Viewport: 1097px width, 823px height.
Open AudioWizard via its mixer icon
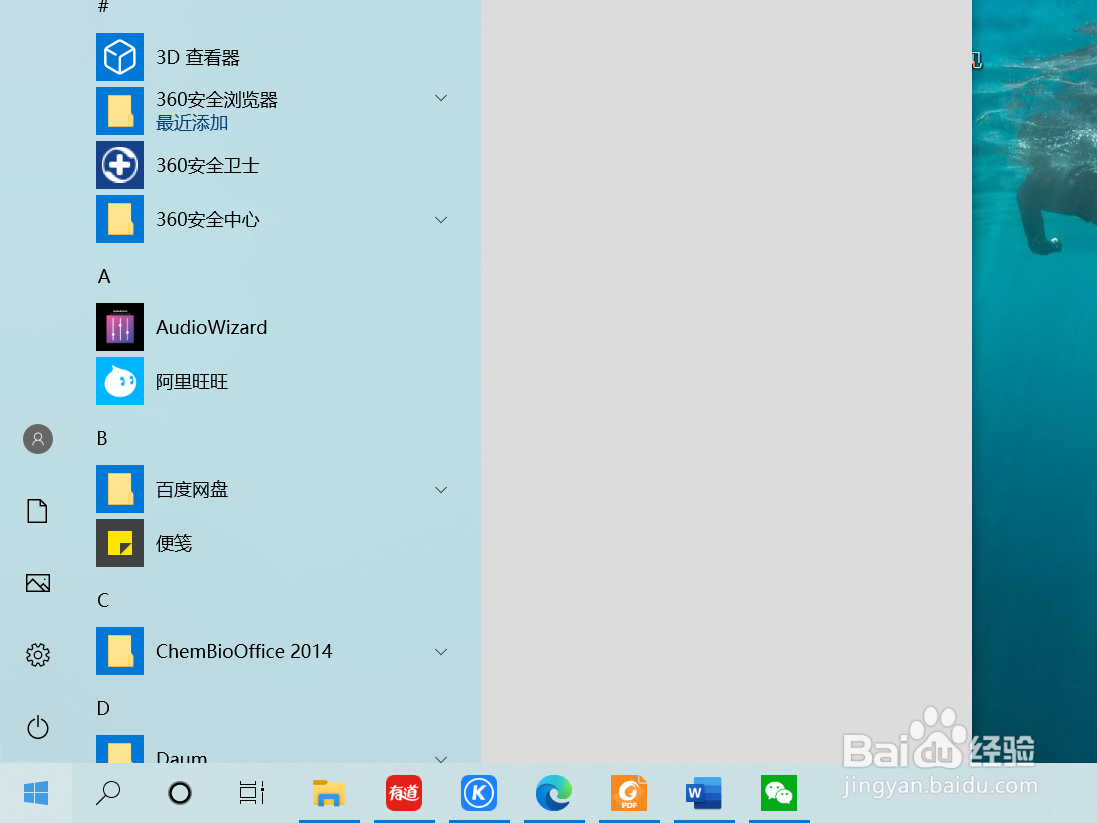[x=120, y=327]
